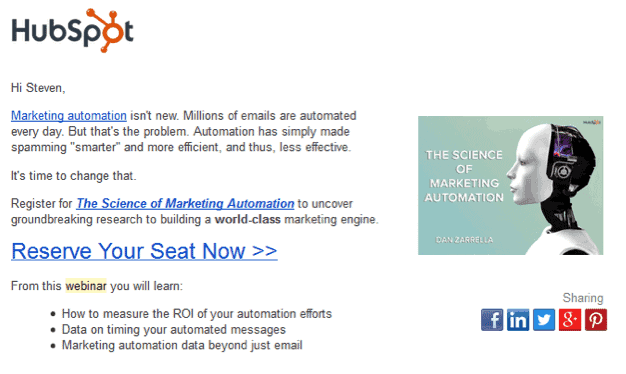Share via LinkedIn icon

tap(518, 320)
